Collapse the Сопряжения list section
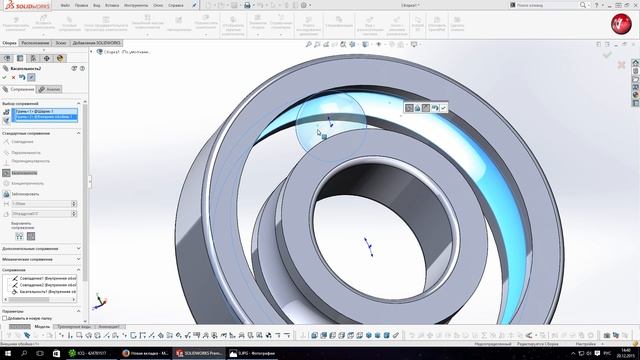 (78, 270)
